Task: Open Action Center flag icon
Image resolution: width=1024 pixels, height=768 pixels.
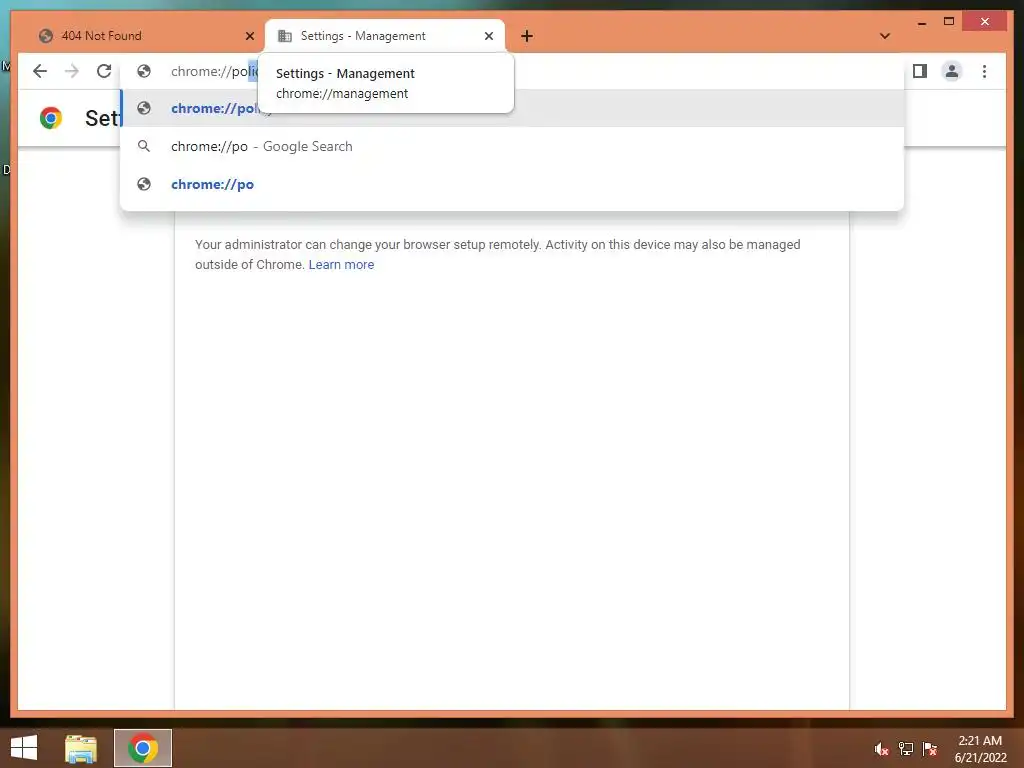Action: 929,748
